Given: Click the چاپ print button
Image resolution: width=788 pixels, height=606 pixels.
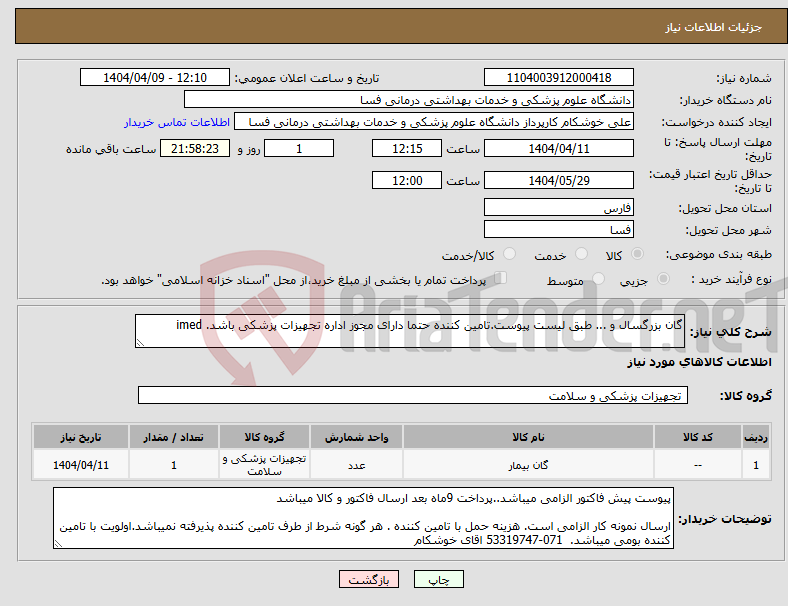Looking at the screenshot, I should (x=439, y=579).
